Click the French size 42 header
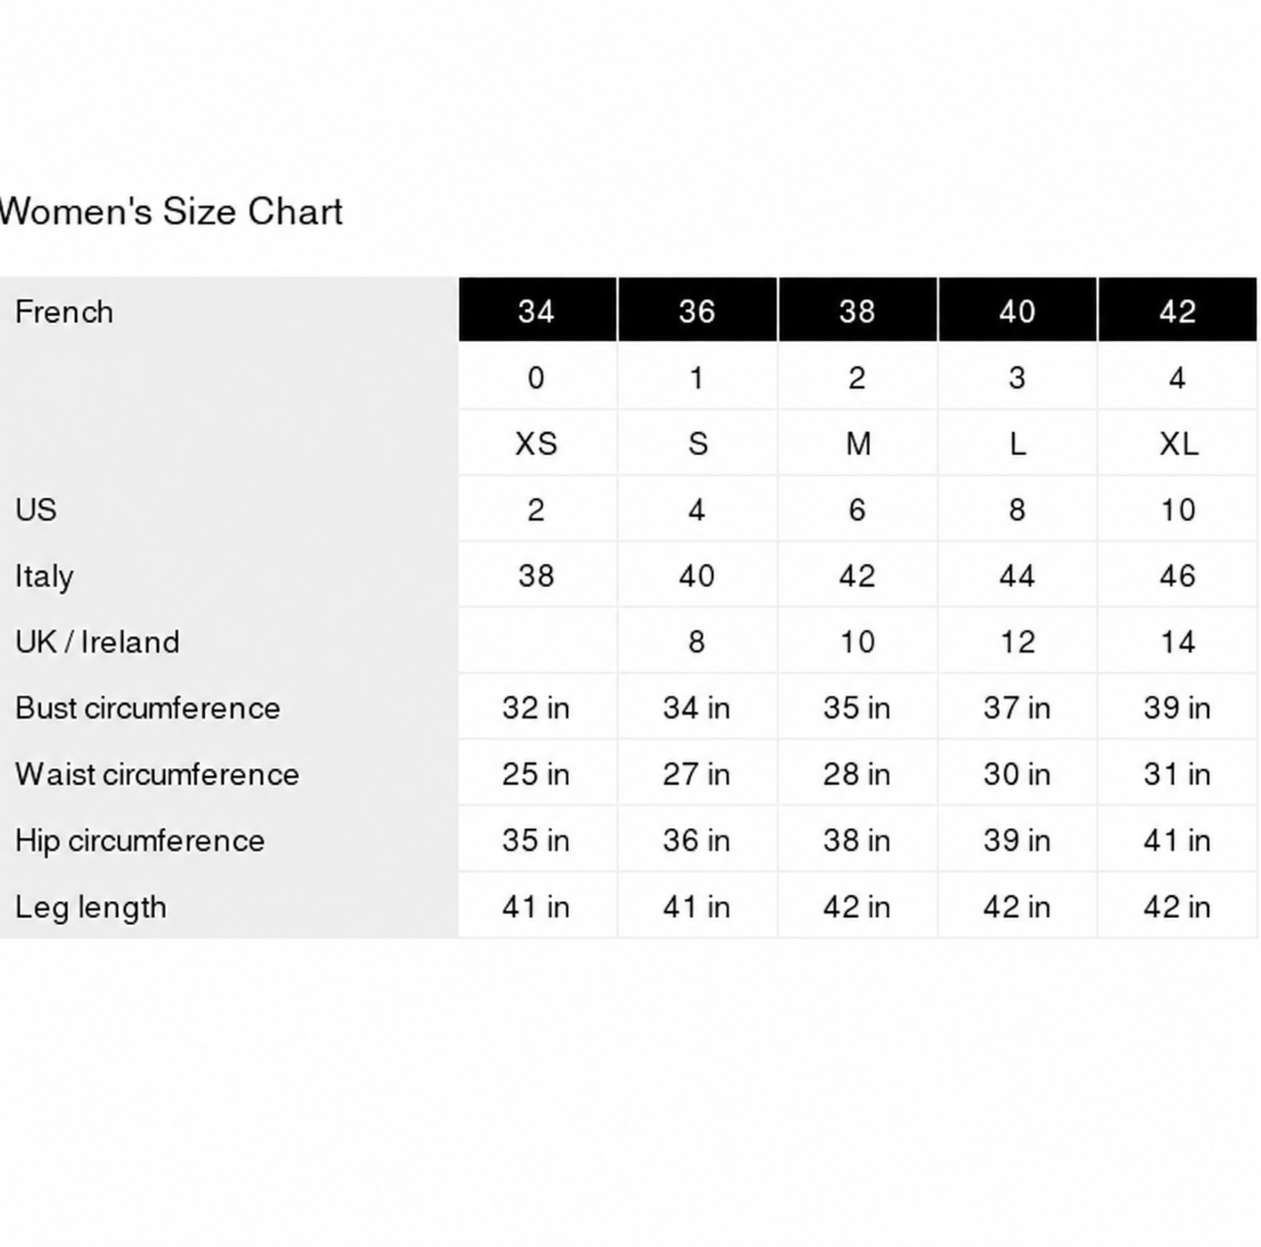1261x1247 pixels. 1177,311
